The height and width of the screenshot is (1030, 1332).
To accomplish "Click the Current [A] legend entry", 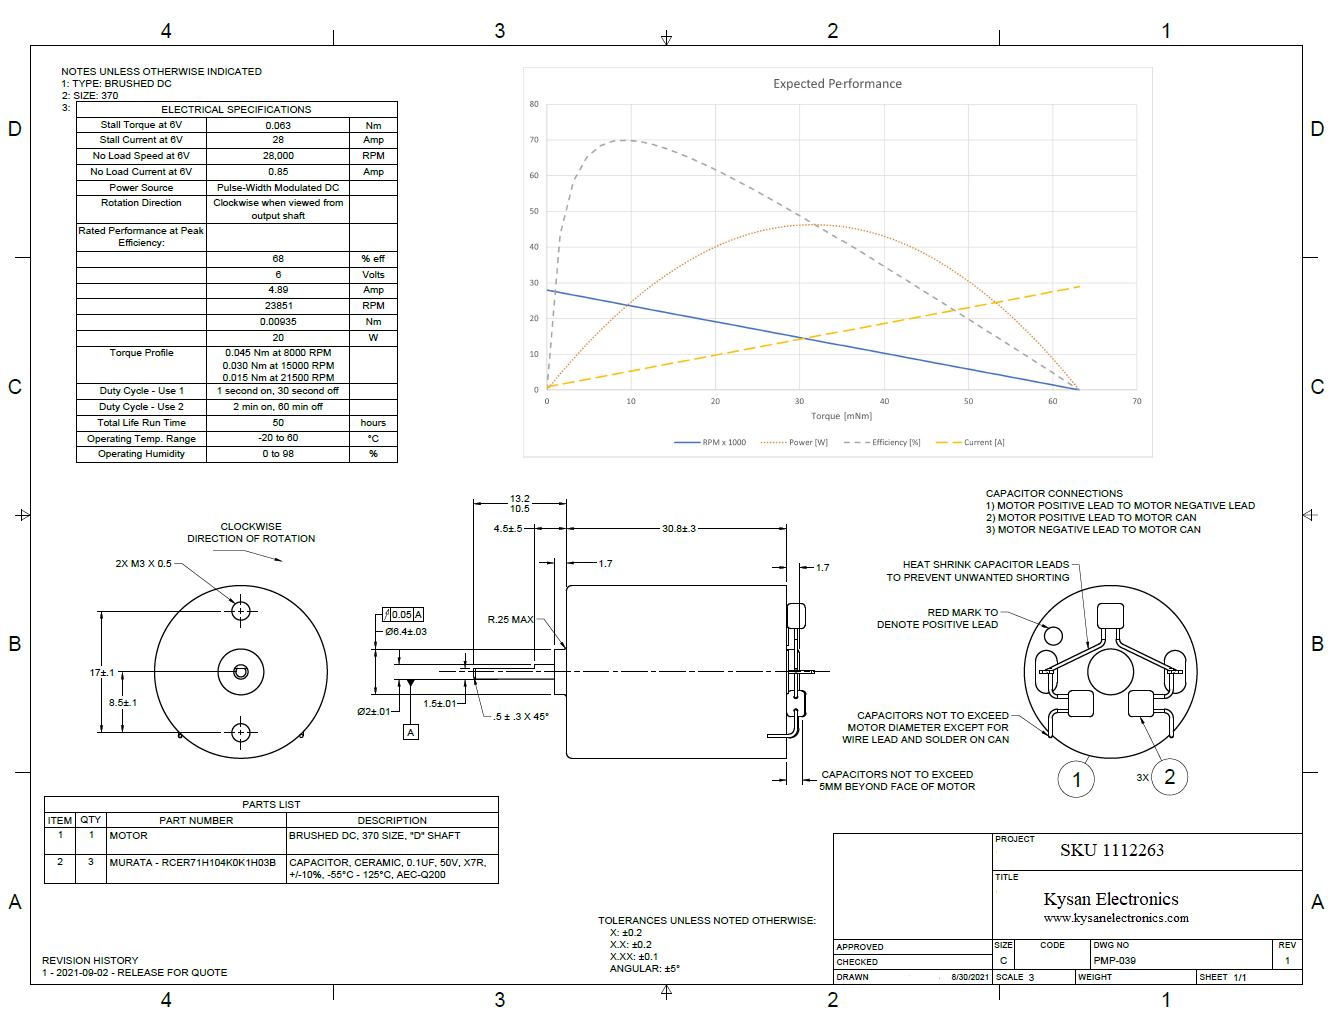I will click(971, 442).
